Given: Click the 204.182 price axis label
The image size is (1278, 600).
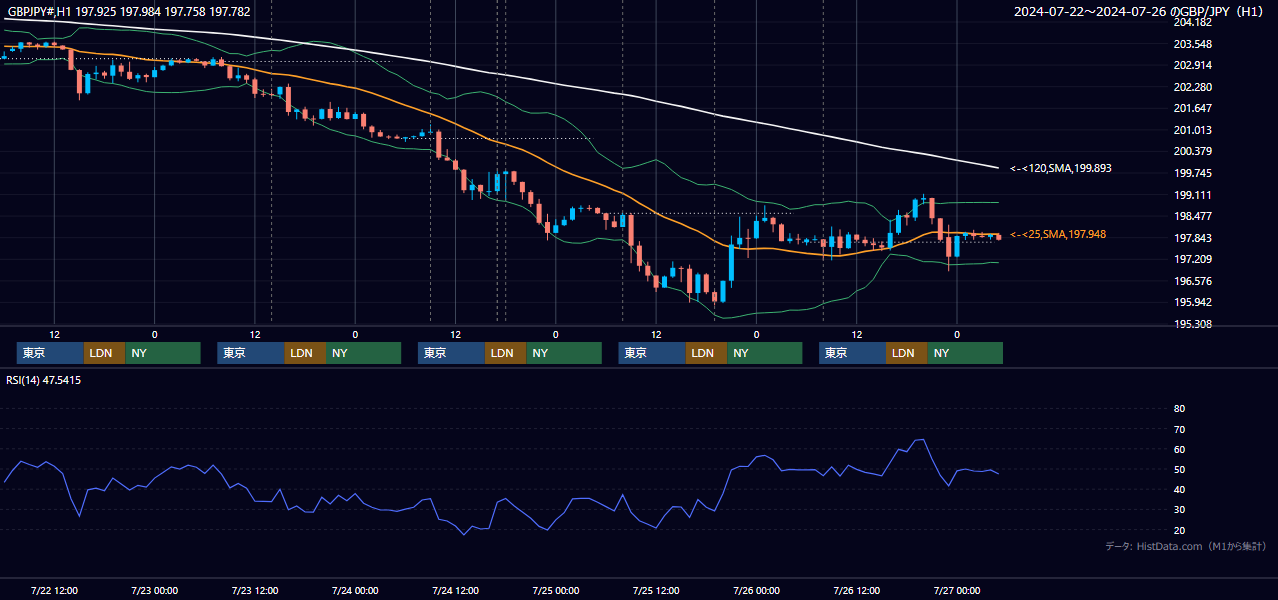Looking at the screenshot, I should tap(1192, 22).
